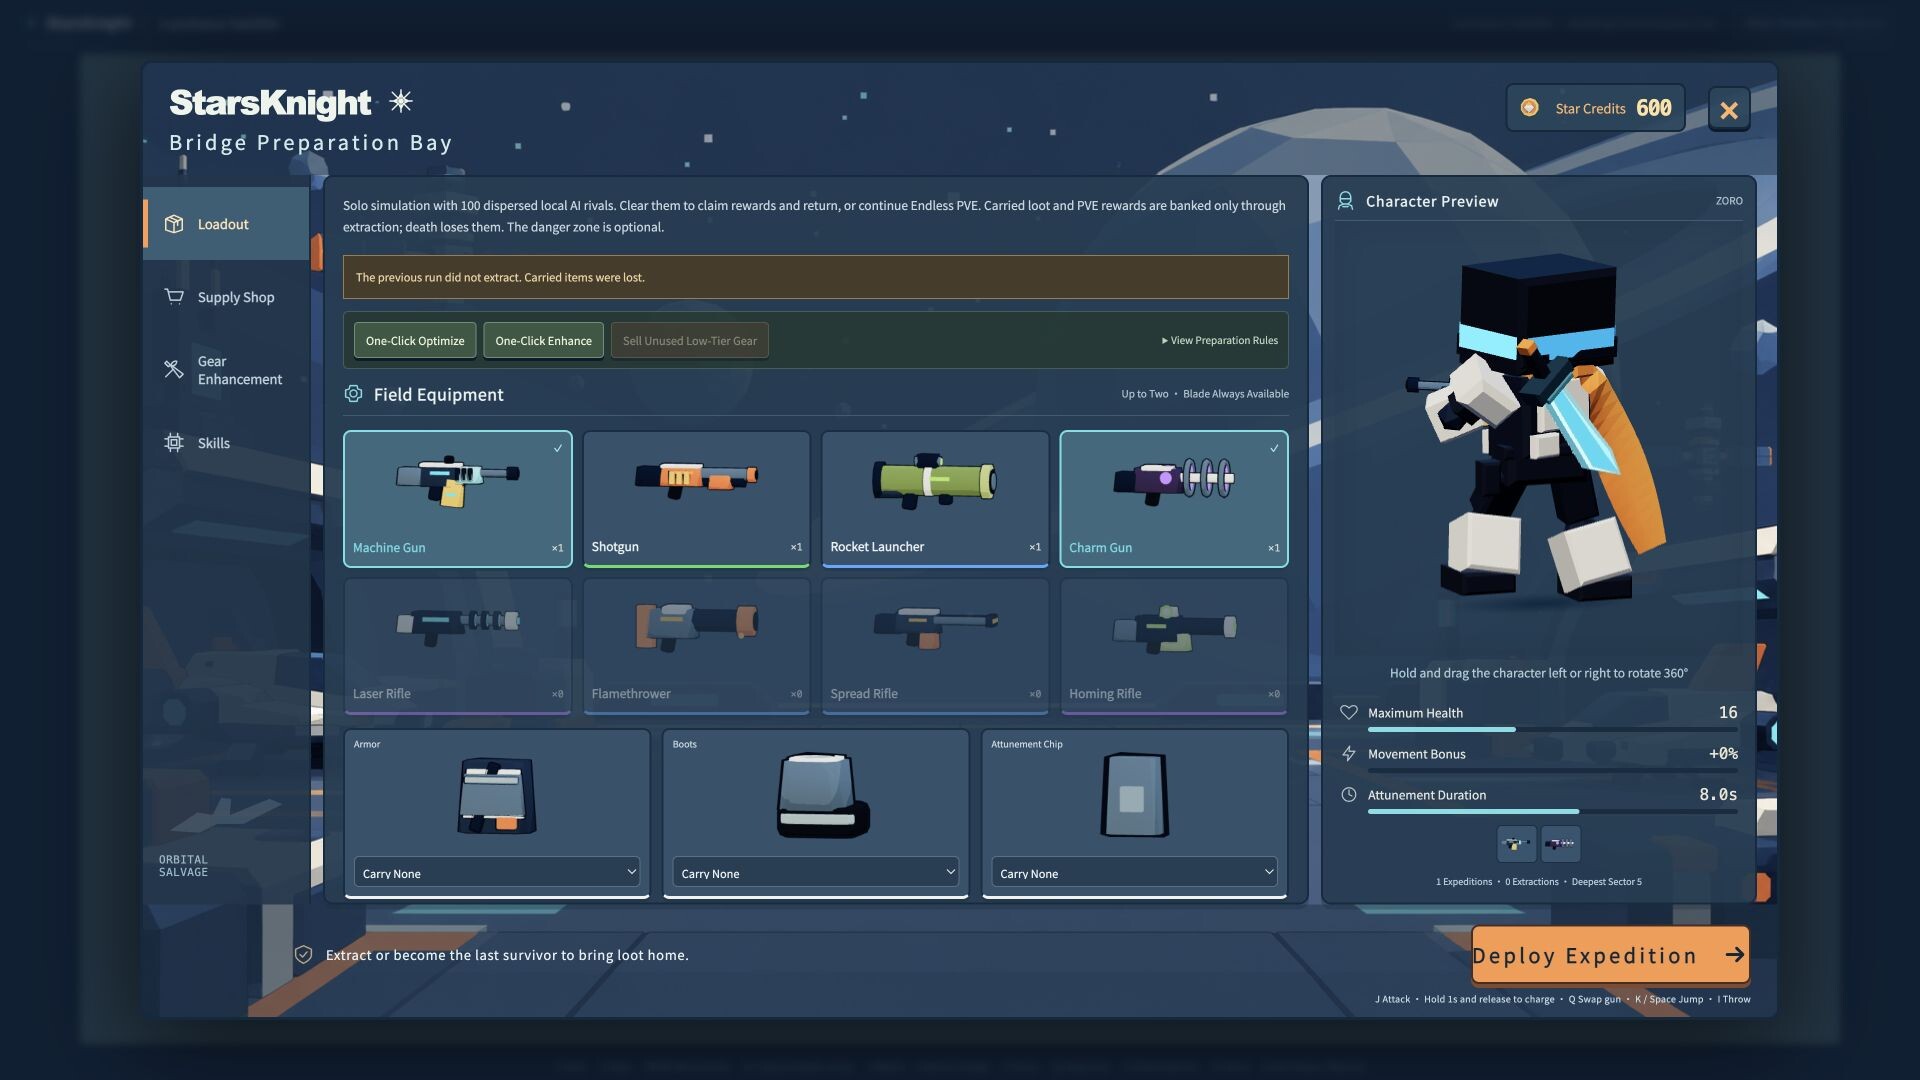Viewport: 1920px width, 1080px height.
Task: Click the Boots item image
Action: [x=822, y=796]
